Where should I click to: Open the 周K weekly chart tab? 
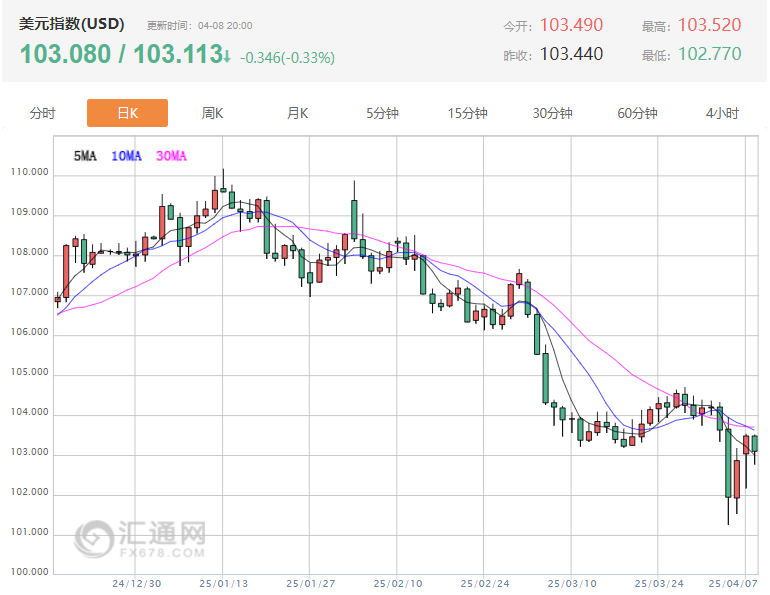click(212, 113)
